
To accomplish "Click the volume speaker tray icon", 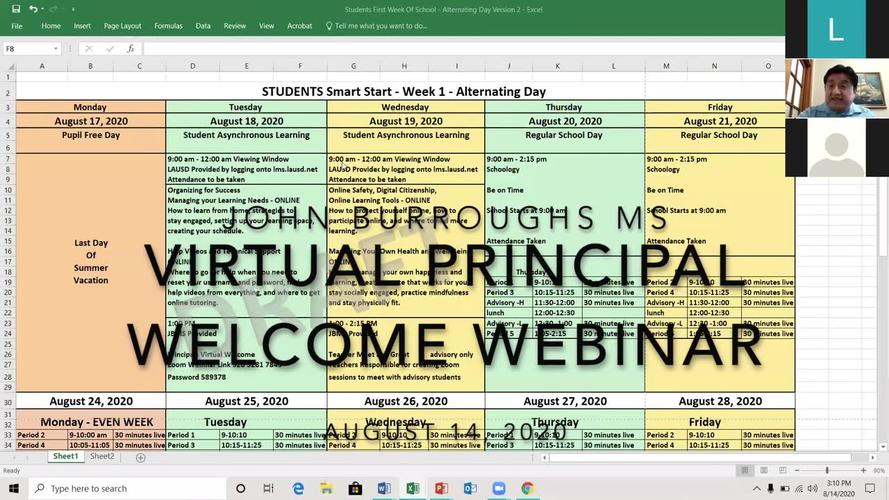I will tap(812, 489).
